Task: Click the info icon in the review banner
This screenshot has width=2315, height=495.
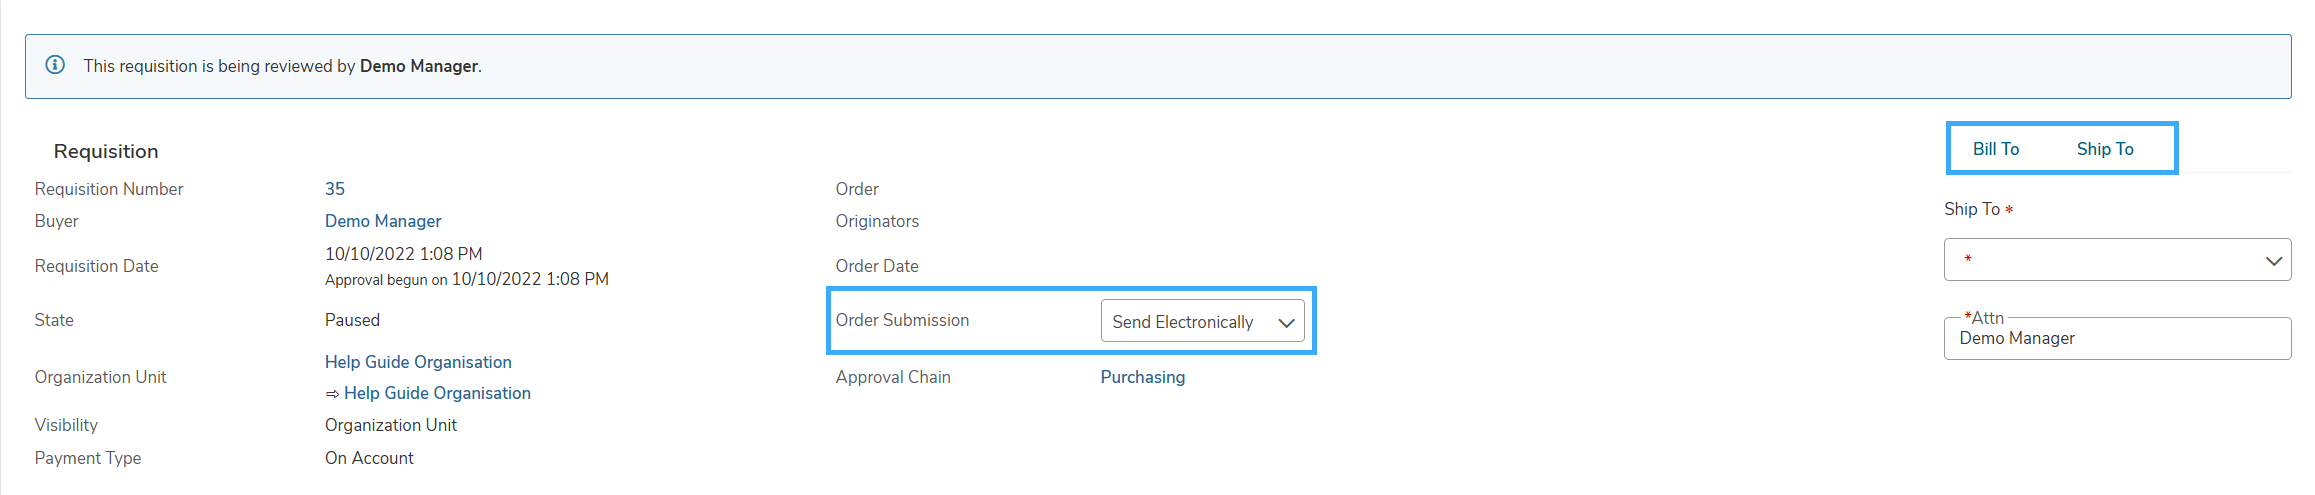Action: click(x=56, y=65)
